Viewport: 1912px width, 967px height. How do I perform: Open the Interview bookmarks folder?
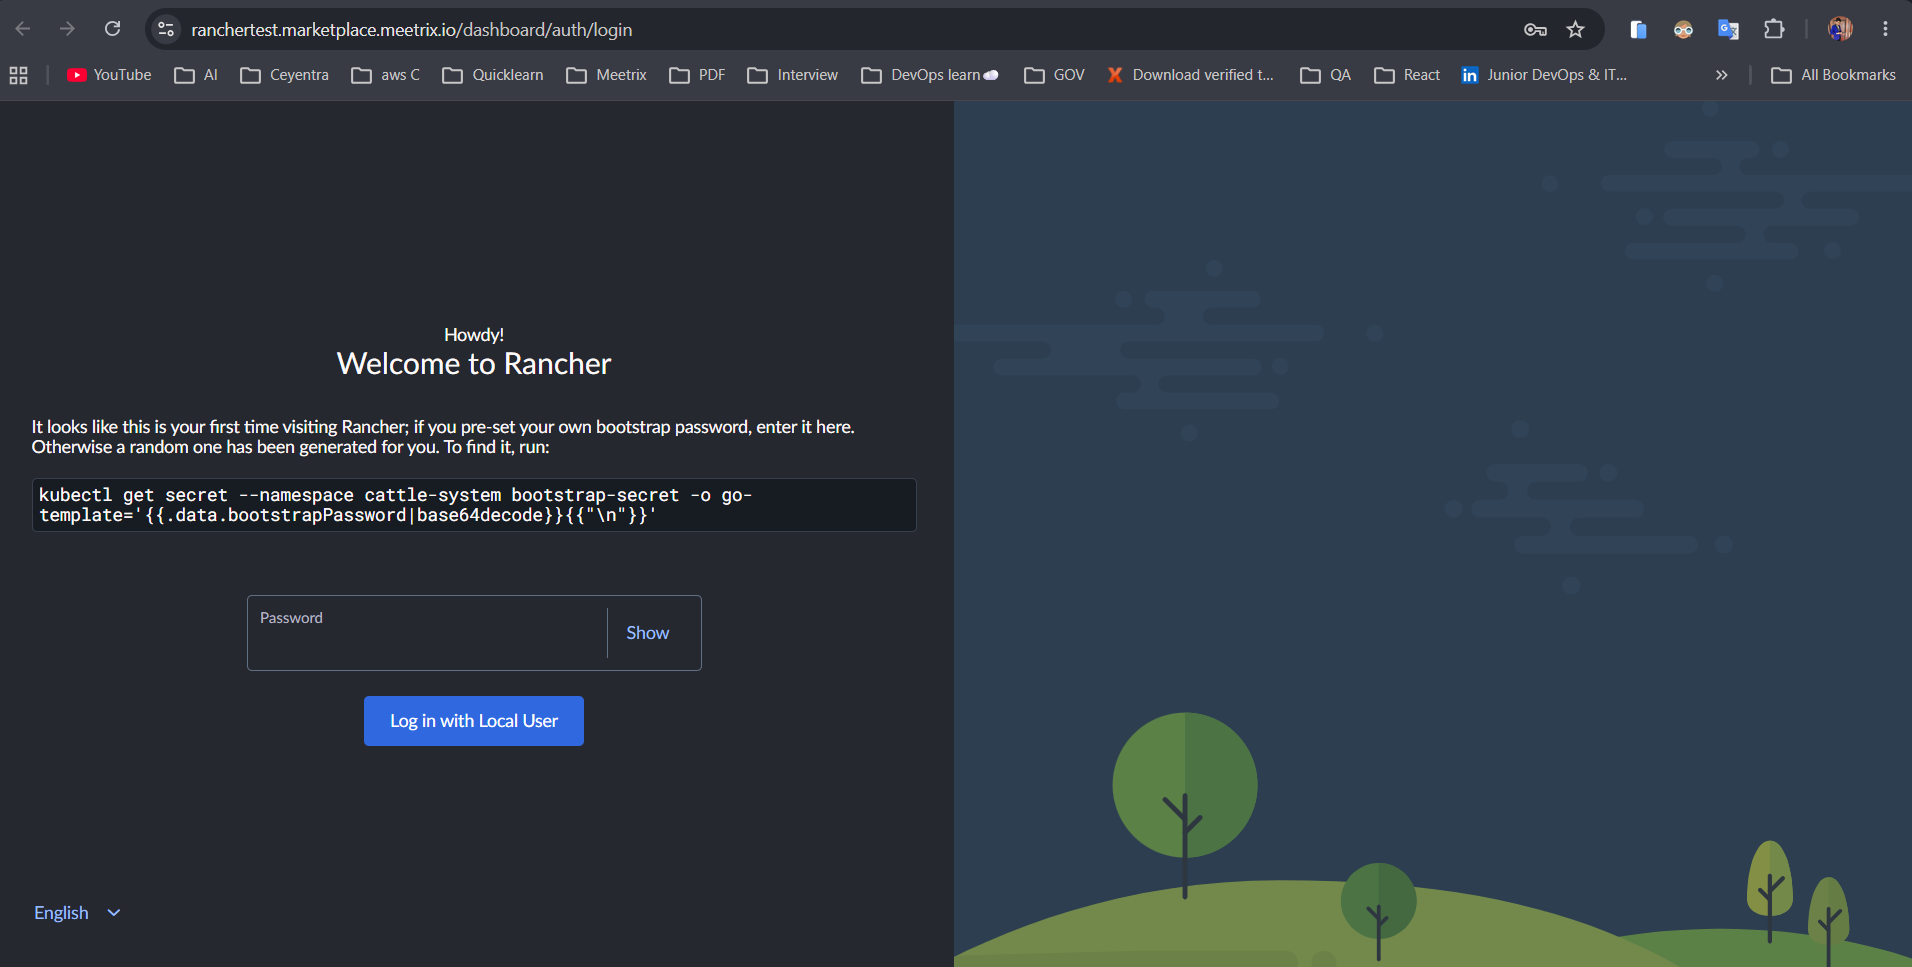pos(793,75)
